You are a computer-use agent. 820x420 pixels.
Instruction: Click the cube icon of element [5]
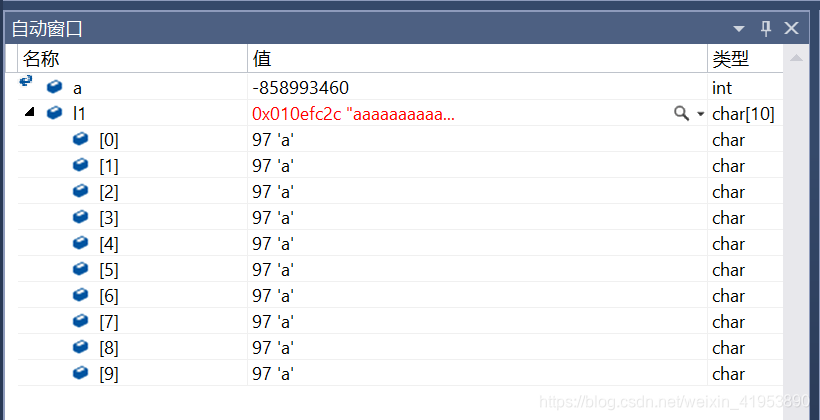[81, 269]
